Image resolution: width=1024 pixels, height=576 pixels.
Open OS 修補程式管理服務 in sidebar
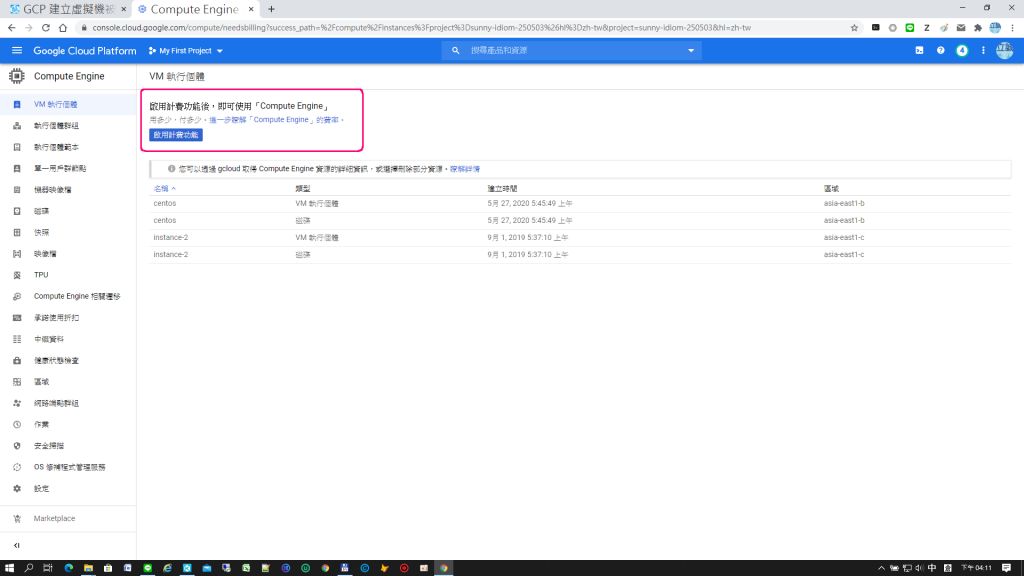point(68,467)
